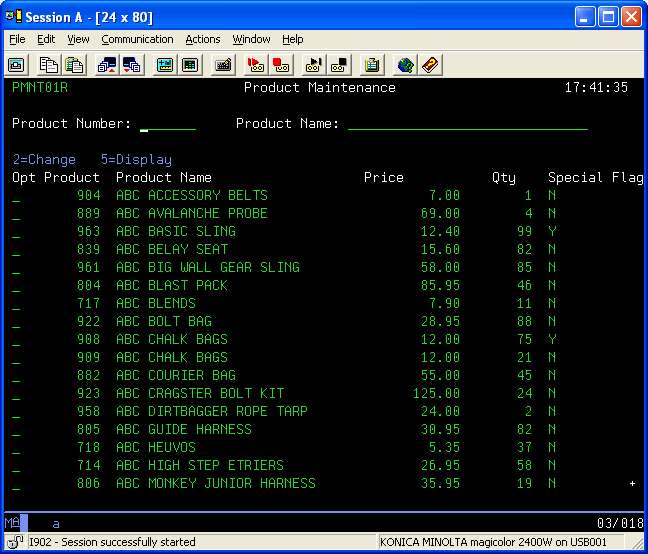Select Opt field for ABC COURIER BAG
648x554 pixels.
pyautogui.click(x=16, y=376)
